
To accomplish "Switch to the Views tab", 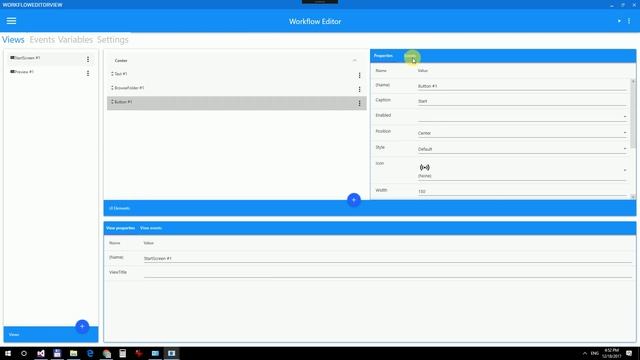I will pos(13,40).
